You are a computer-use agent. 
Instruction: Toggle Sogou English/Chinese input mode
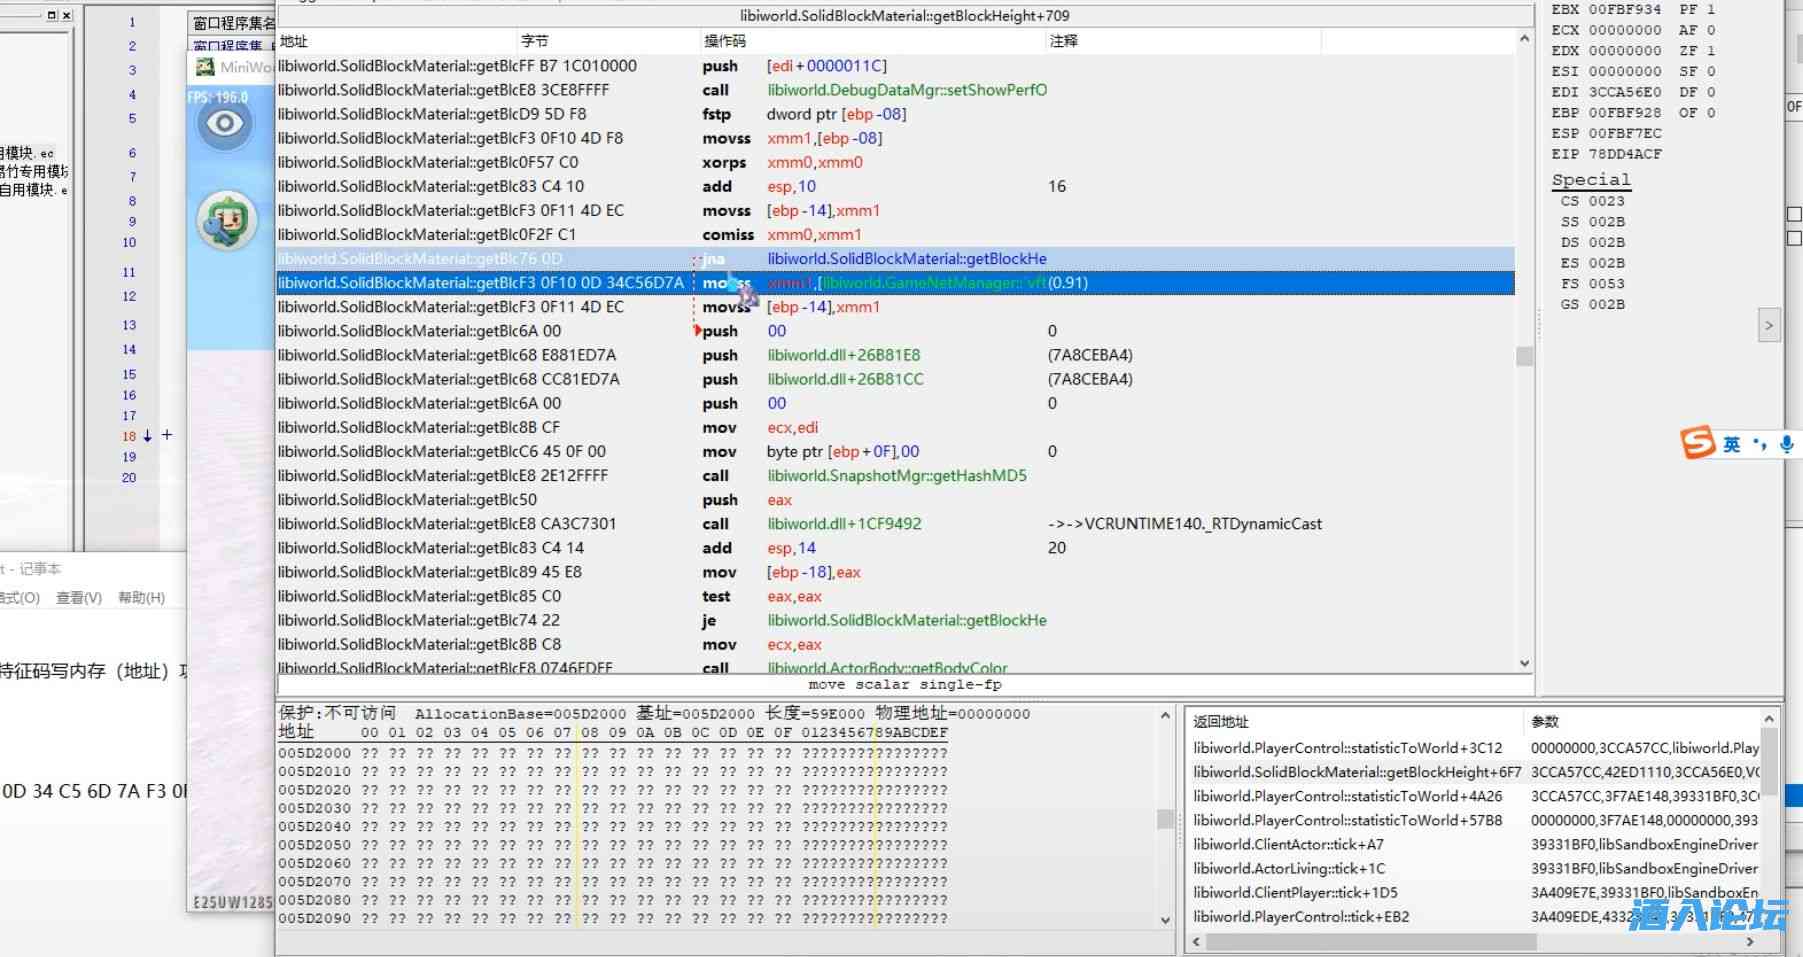(x=1732, y=444)
